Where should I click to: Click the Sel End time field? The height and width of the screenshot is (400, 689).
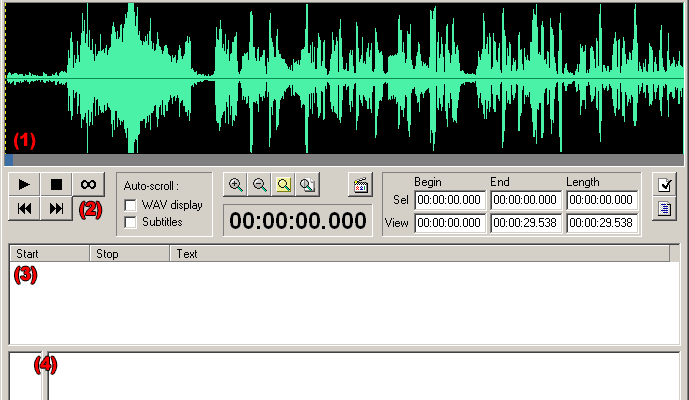point(526,200)
